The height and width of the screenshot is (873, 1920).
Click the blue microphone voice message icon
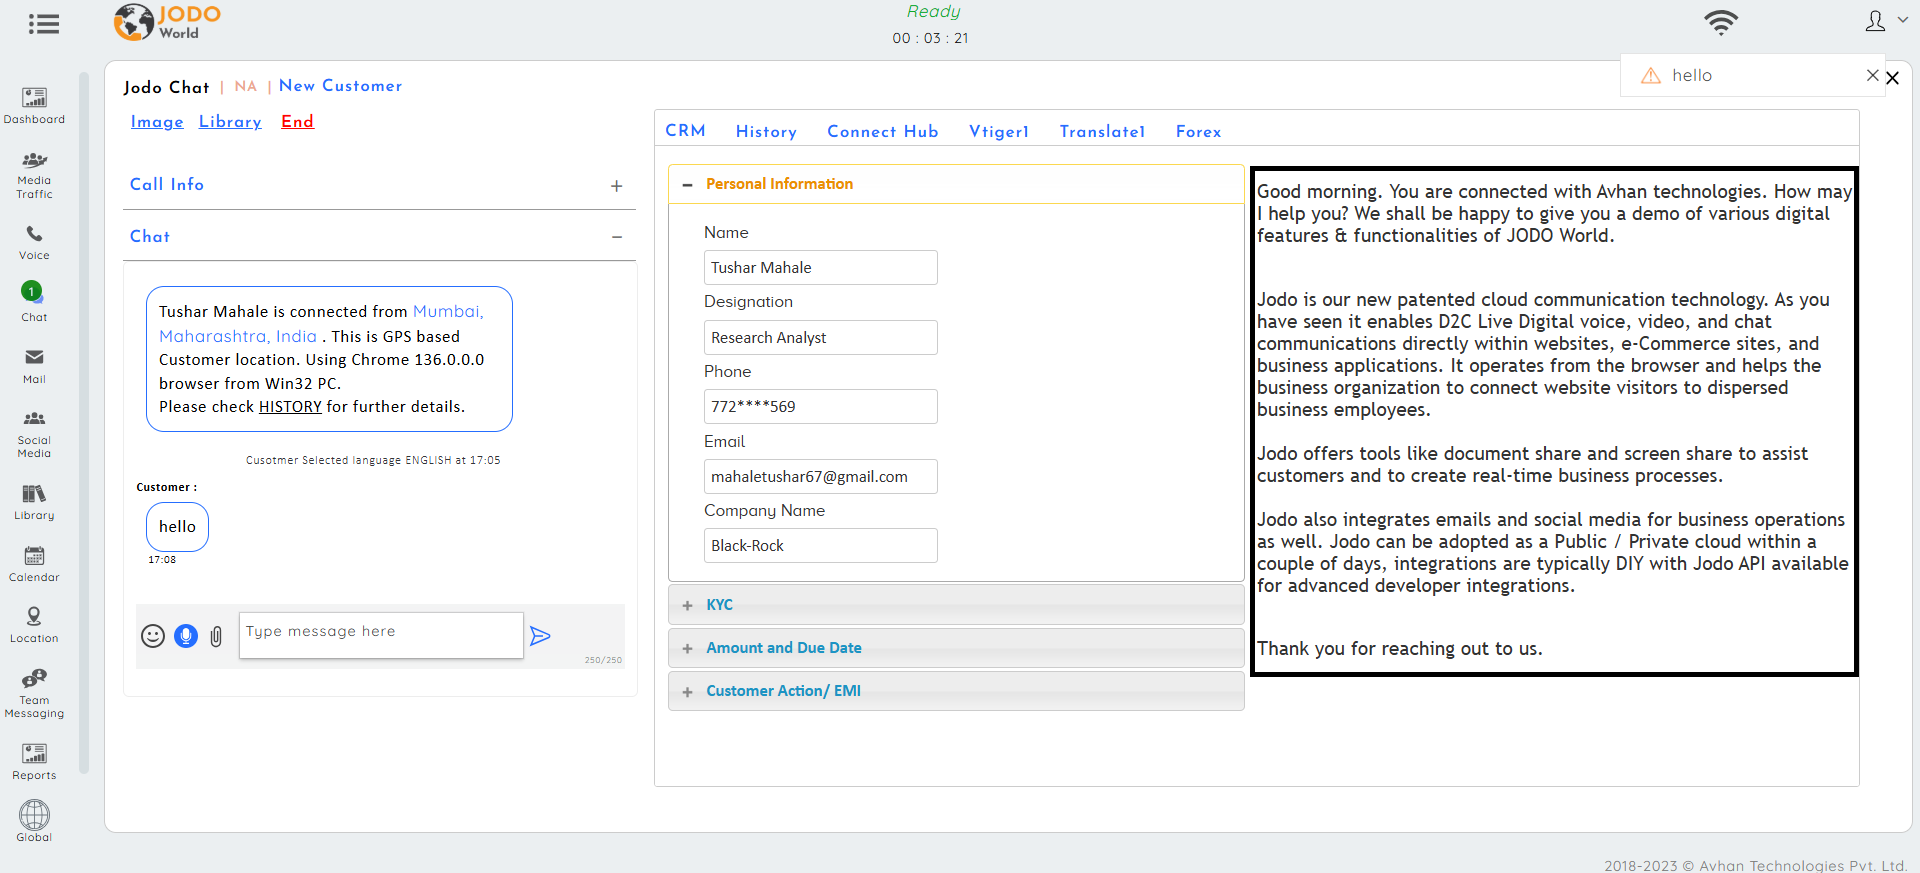pos(186,636)
